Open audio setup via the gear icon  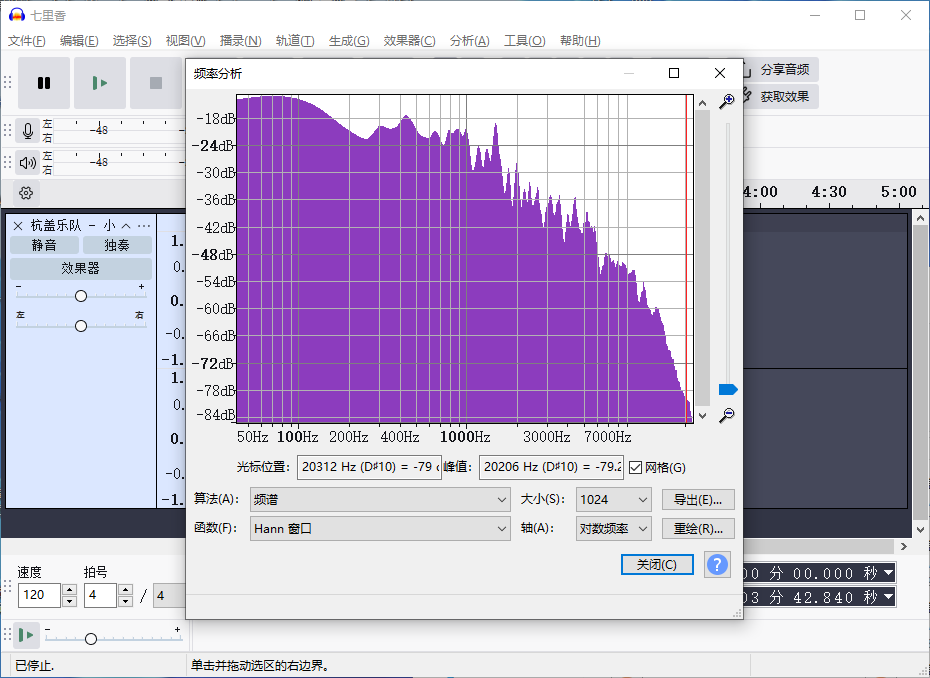tap(25, 192)
